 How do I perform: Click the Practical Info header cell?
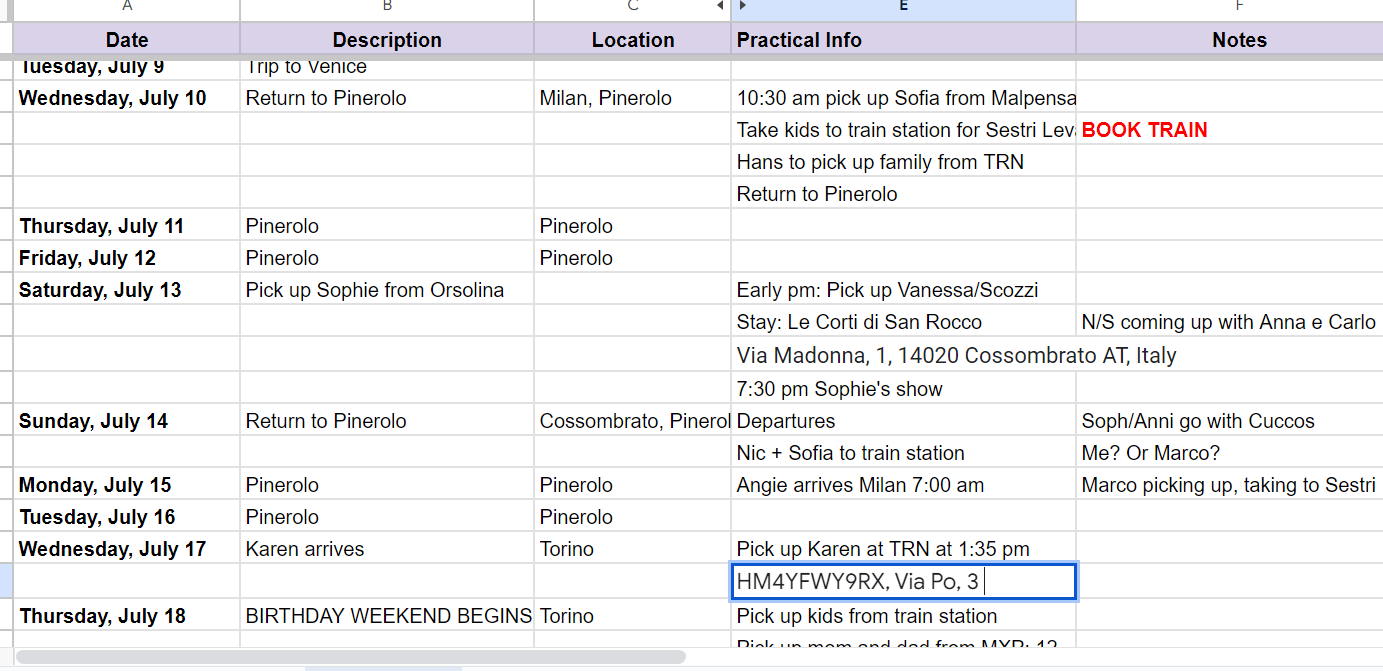click(x=903, y=40)
